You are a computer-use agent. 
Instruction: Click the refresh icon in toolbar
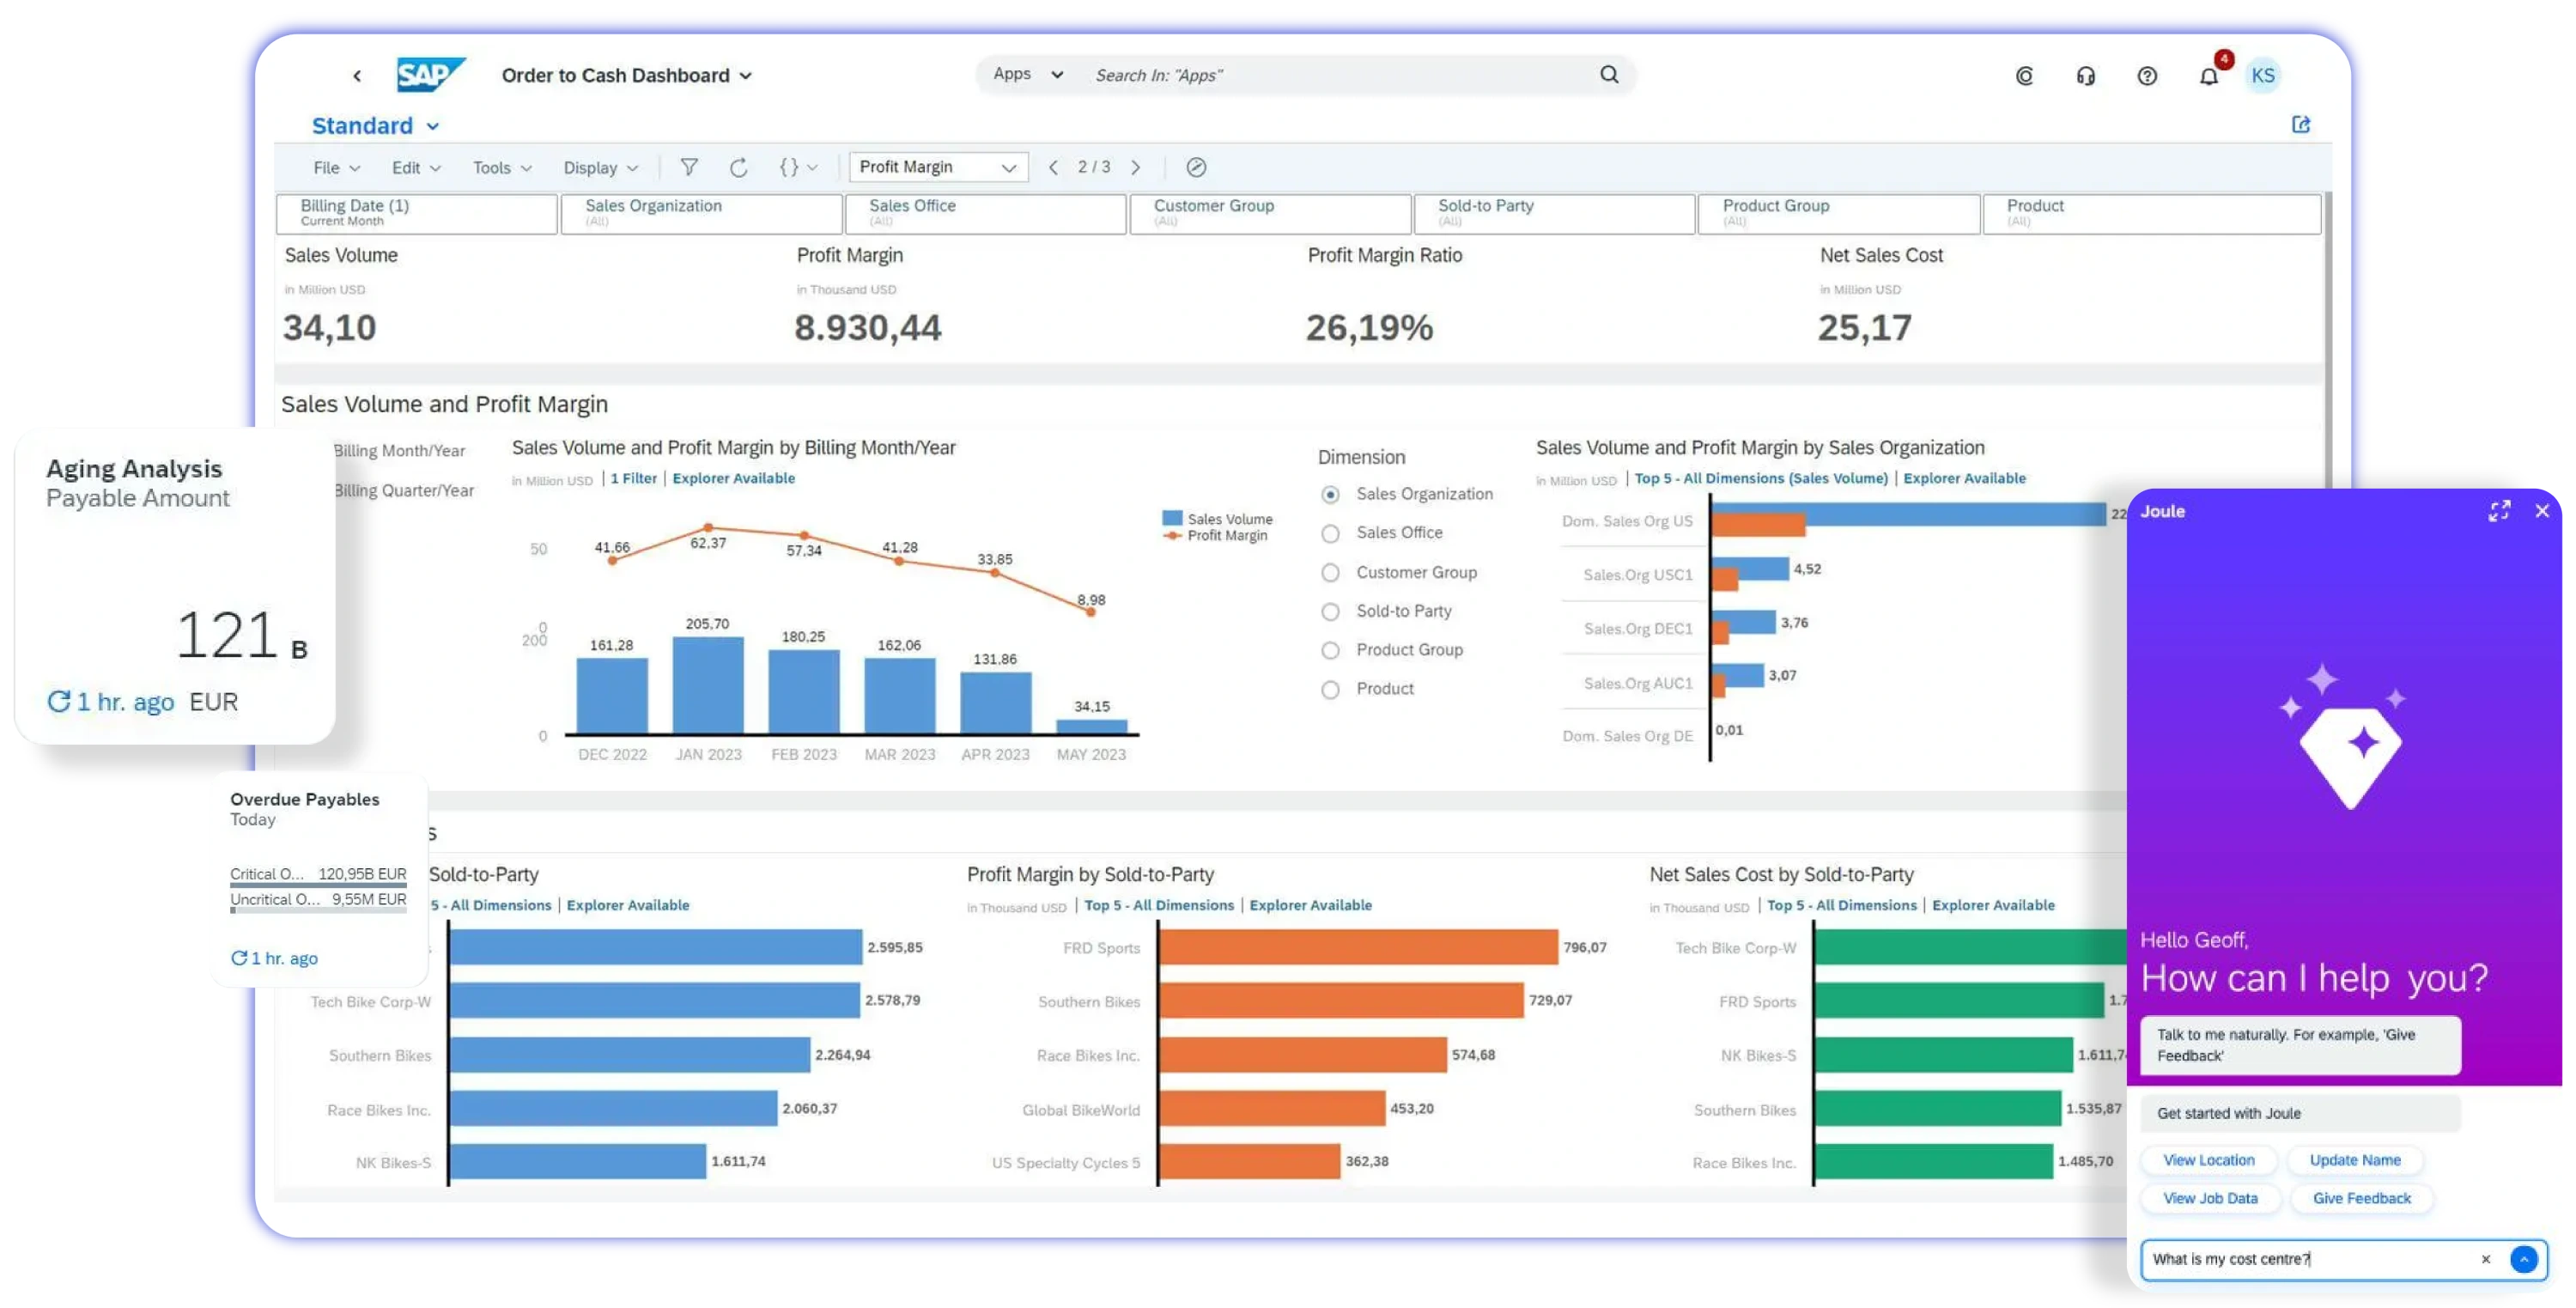pos(738,167)
